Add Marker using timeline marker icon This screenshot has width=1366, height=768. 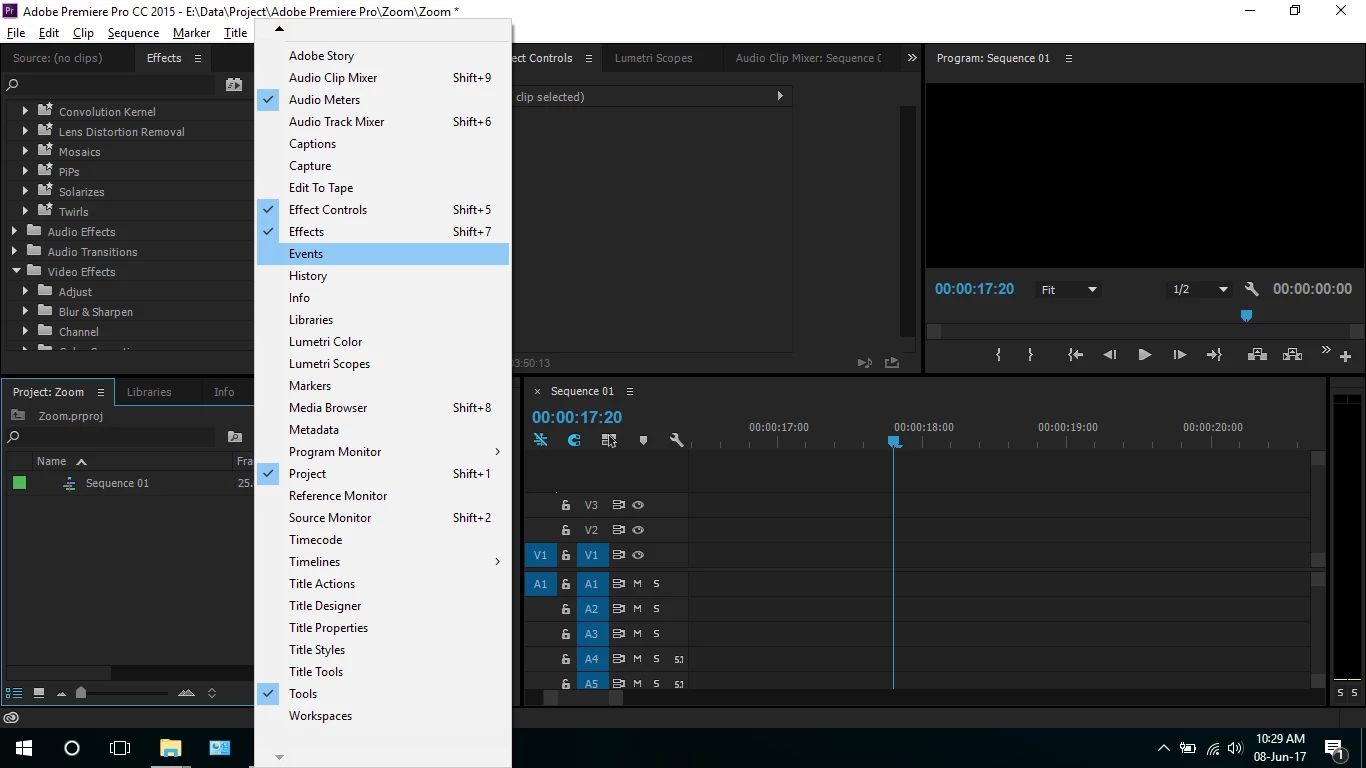tap(643, 440)
